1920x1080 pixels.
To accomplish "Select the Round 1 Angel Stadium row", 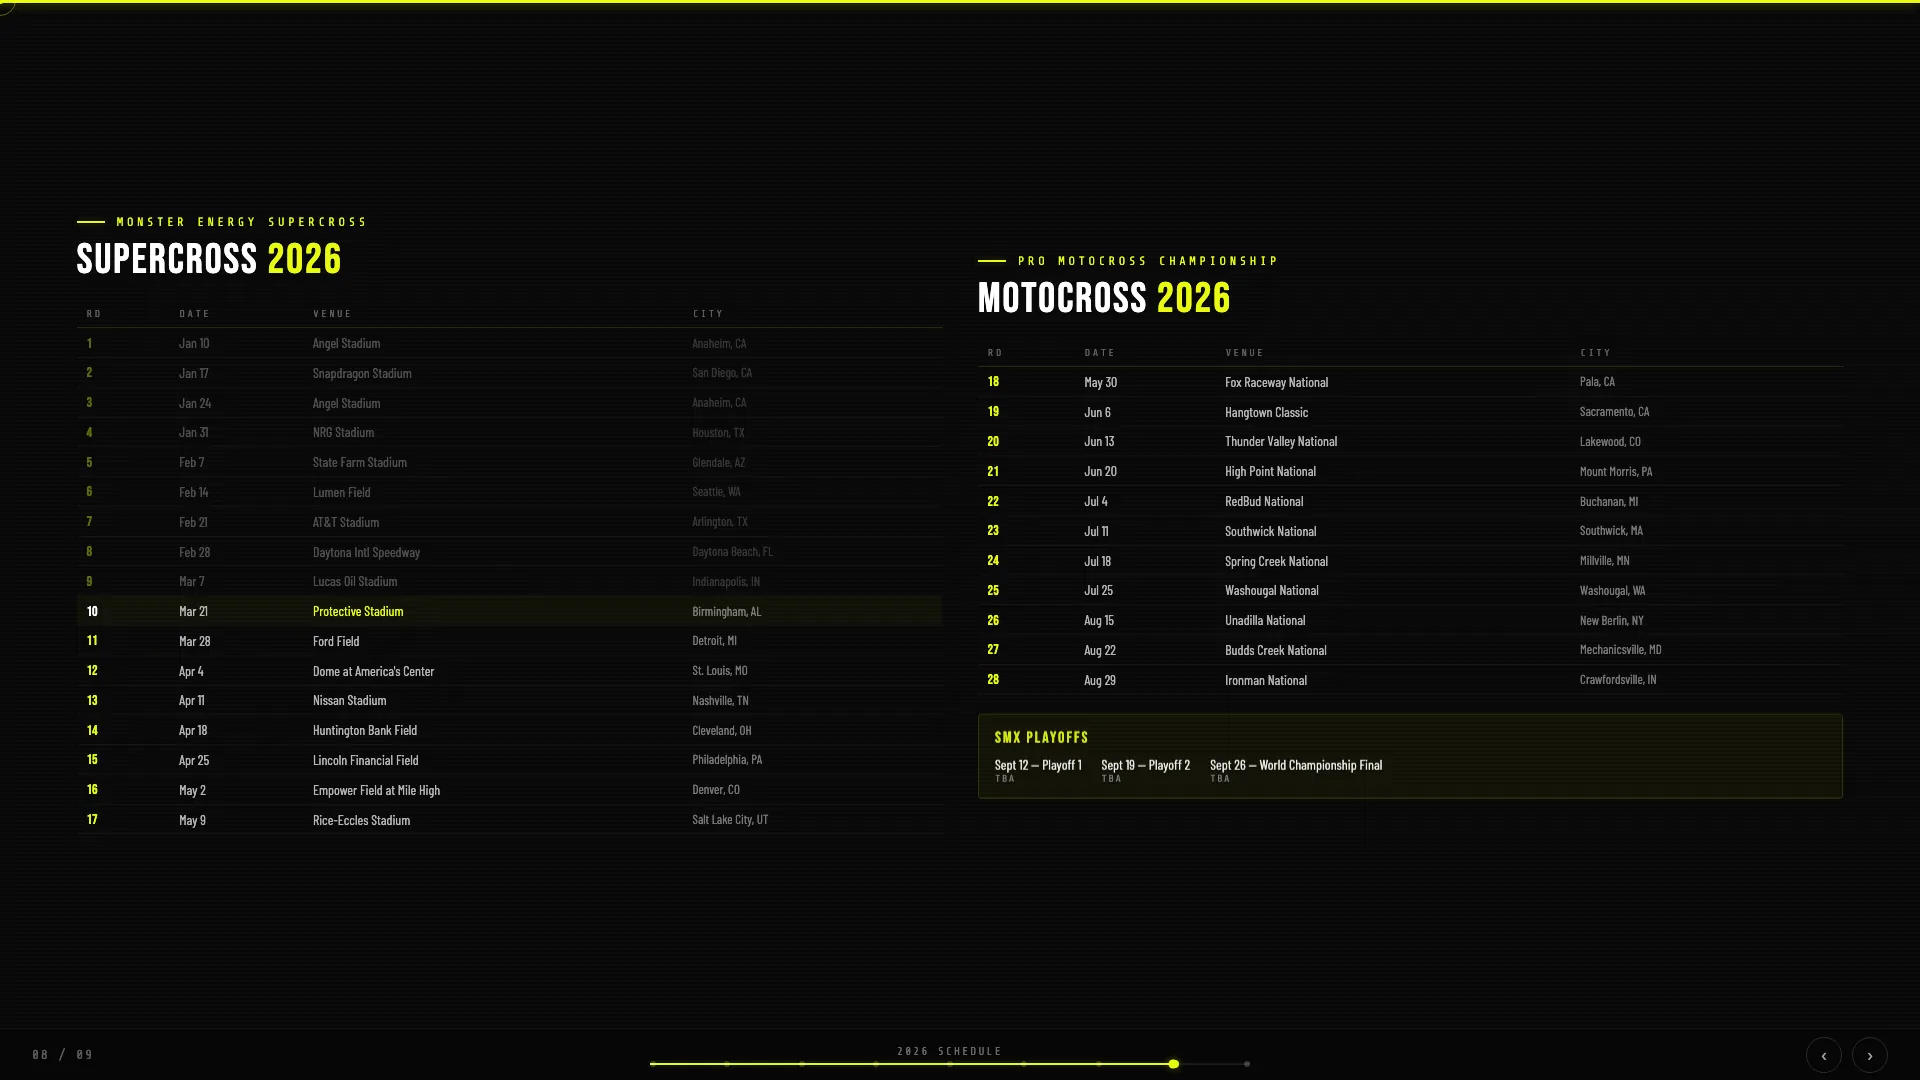I will click(x=510, y=343).
